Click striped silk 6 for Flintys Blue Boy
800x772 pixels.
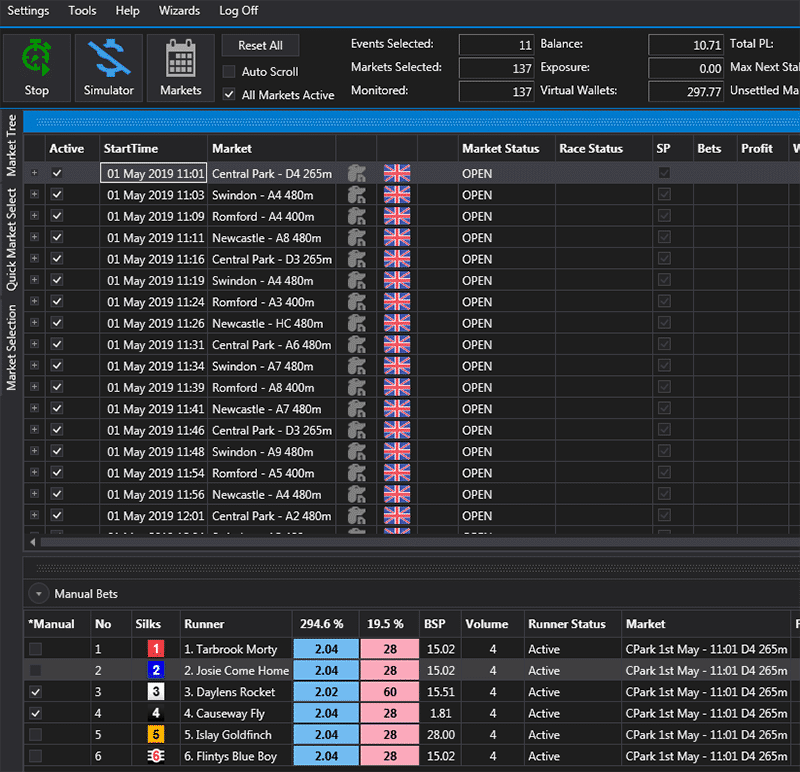tap(156, 756)
